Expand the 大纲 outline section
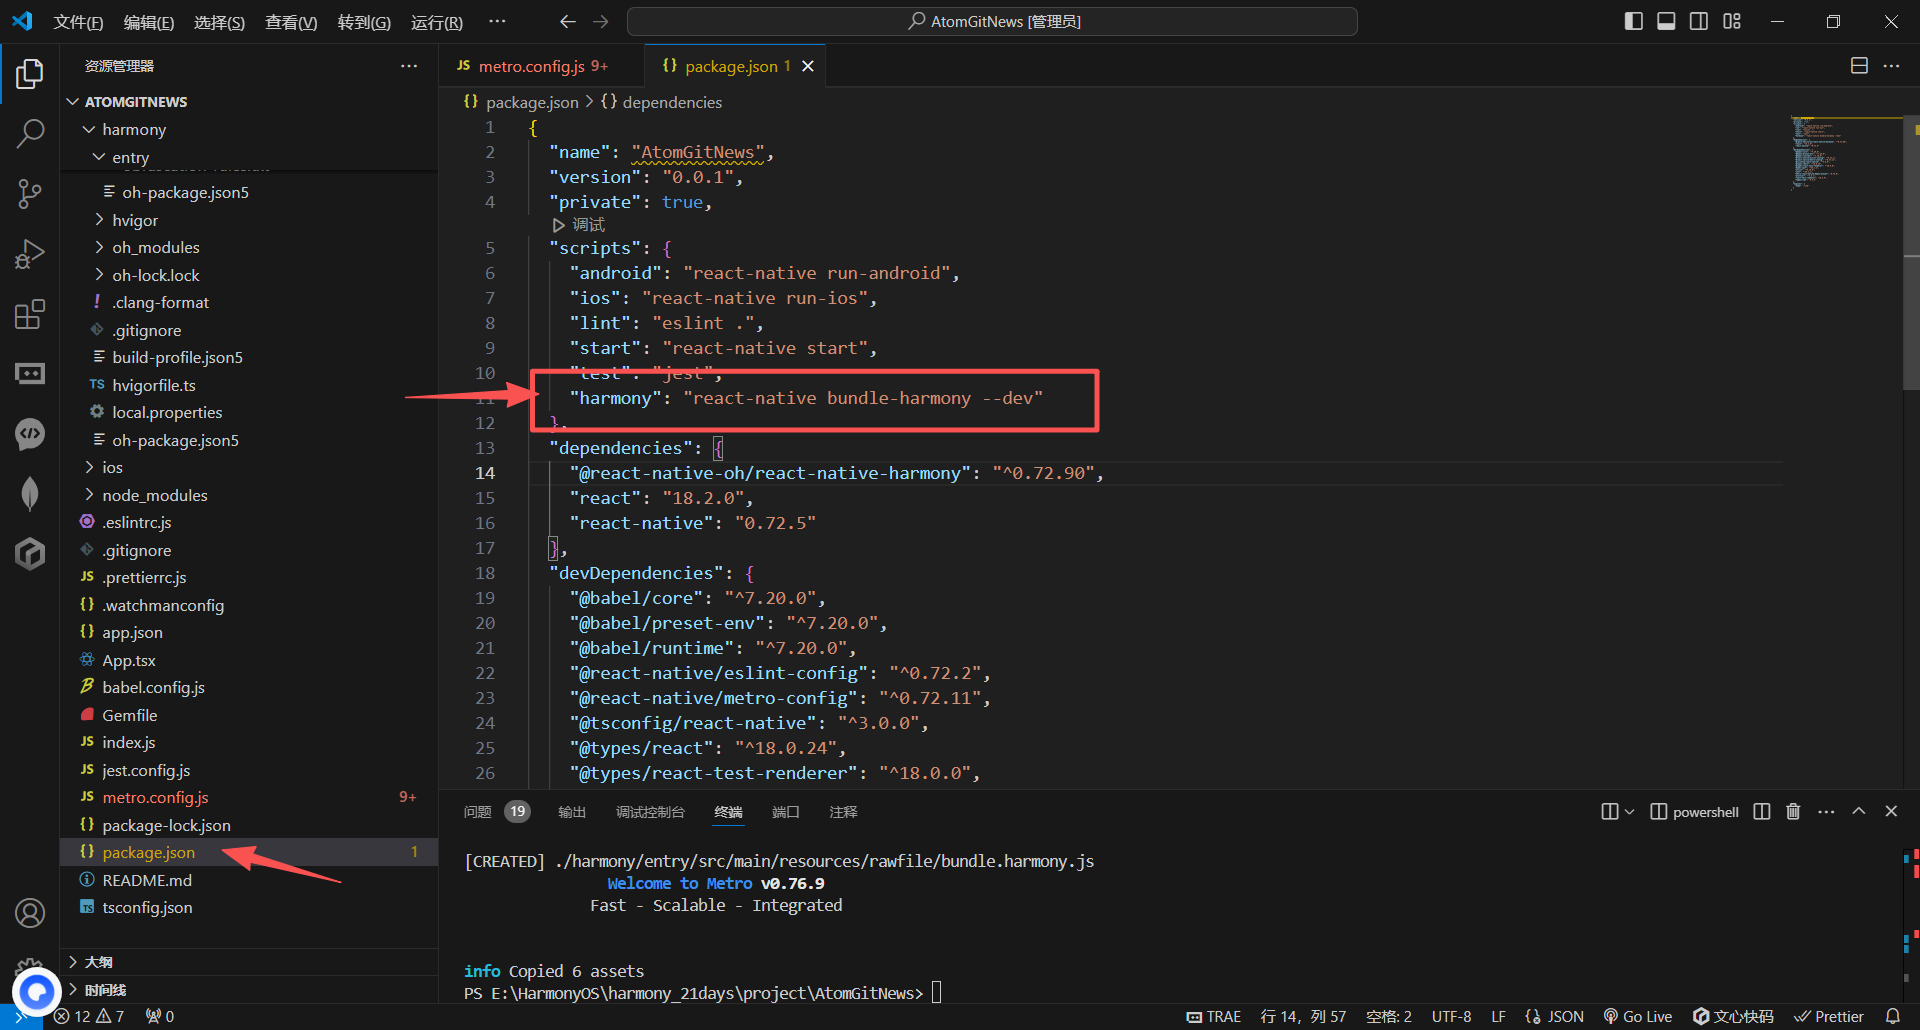This screenshot has height=1030, width=1920. 250,962
